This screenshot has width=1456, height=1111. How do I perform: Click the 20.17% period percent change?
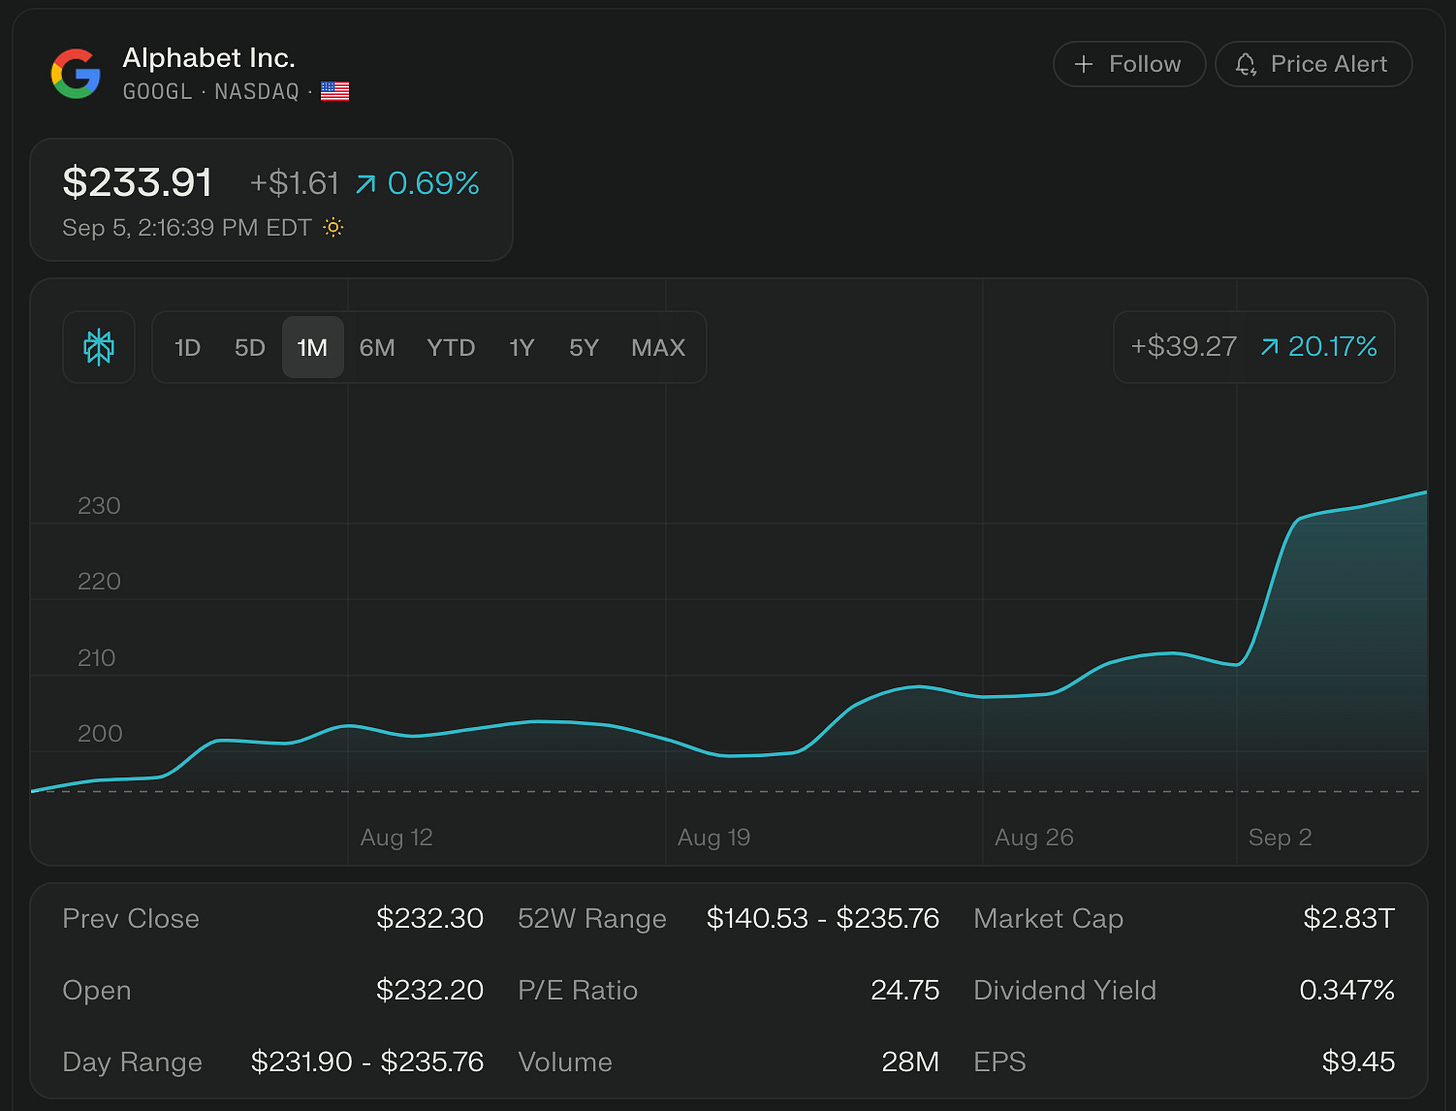pyautogui.click(x=1332, y=347)
